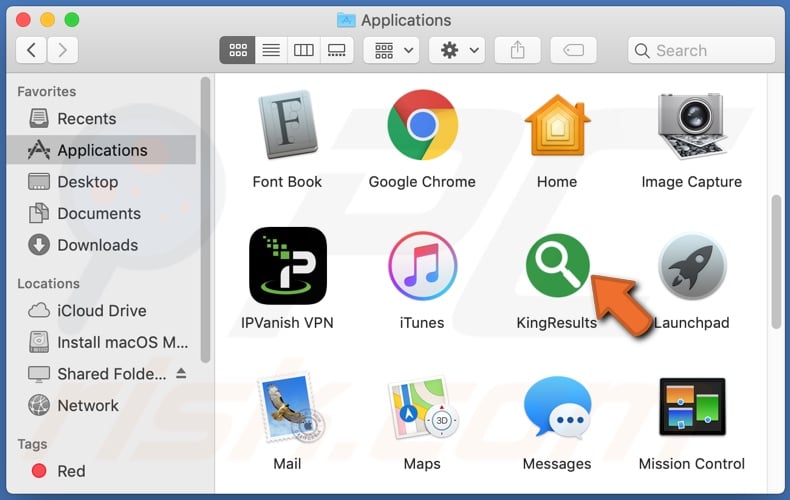790x500 pixels.
Task: Eject the Shared Folders volume
Action: tap(181, 373)
